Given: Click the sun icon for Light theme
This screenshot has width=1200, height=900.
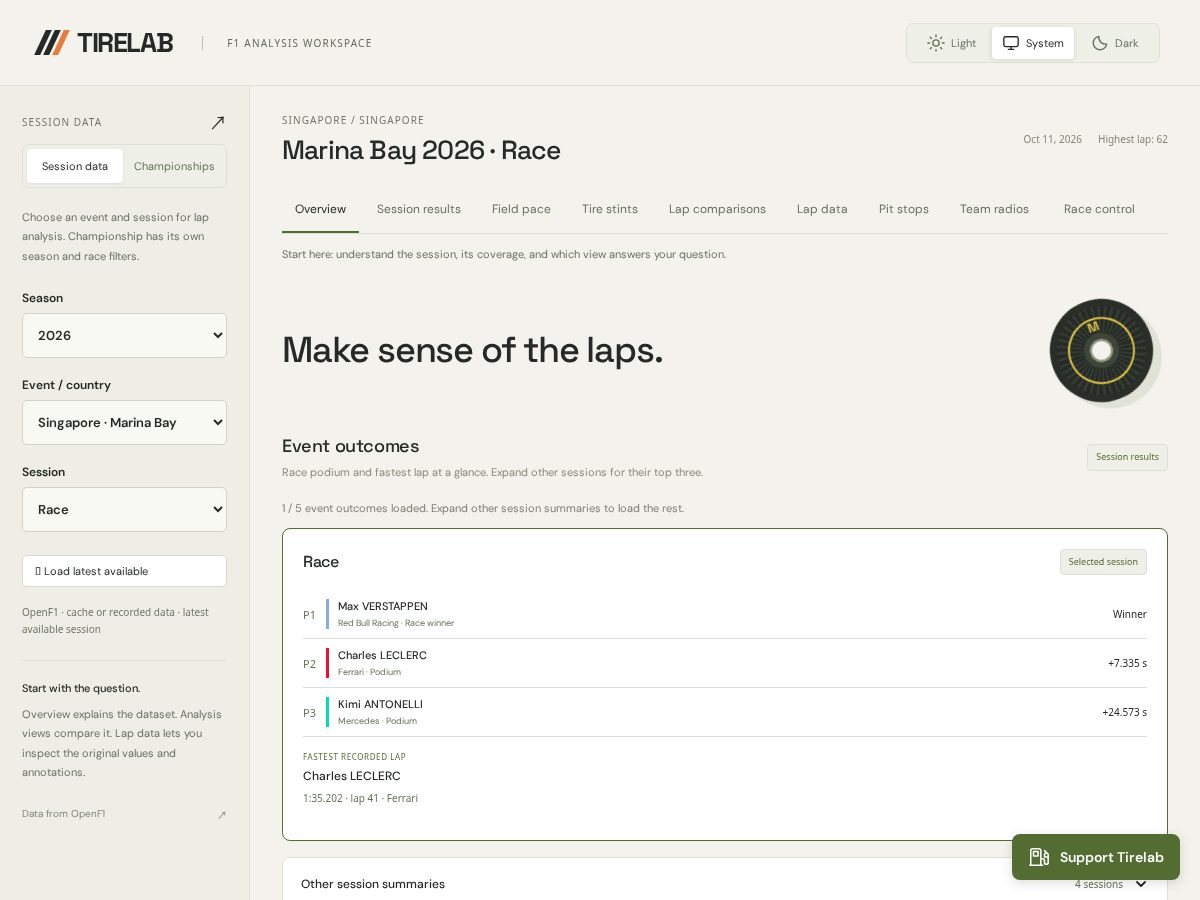Looking at the screenshot, I should (x=936, y=43).
